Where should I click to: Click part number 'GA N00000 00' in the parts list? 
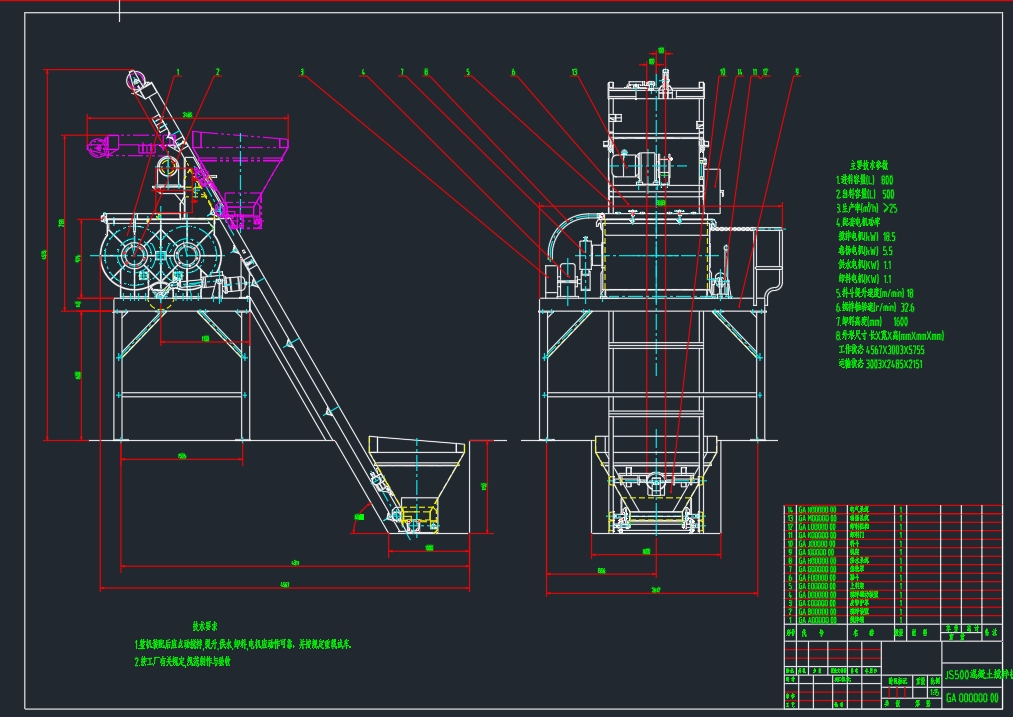817,510
